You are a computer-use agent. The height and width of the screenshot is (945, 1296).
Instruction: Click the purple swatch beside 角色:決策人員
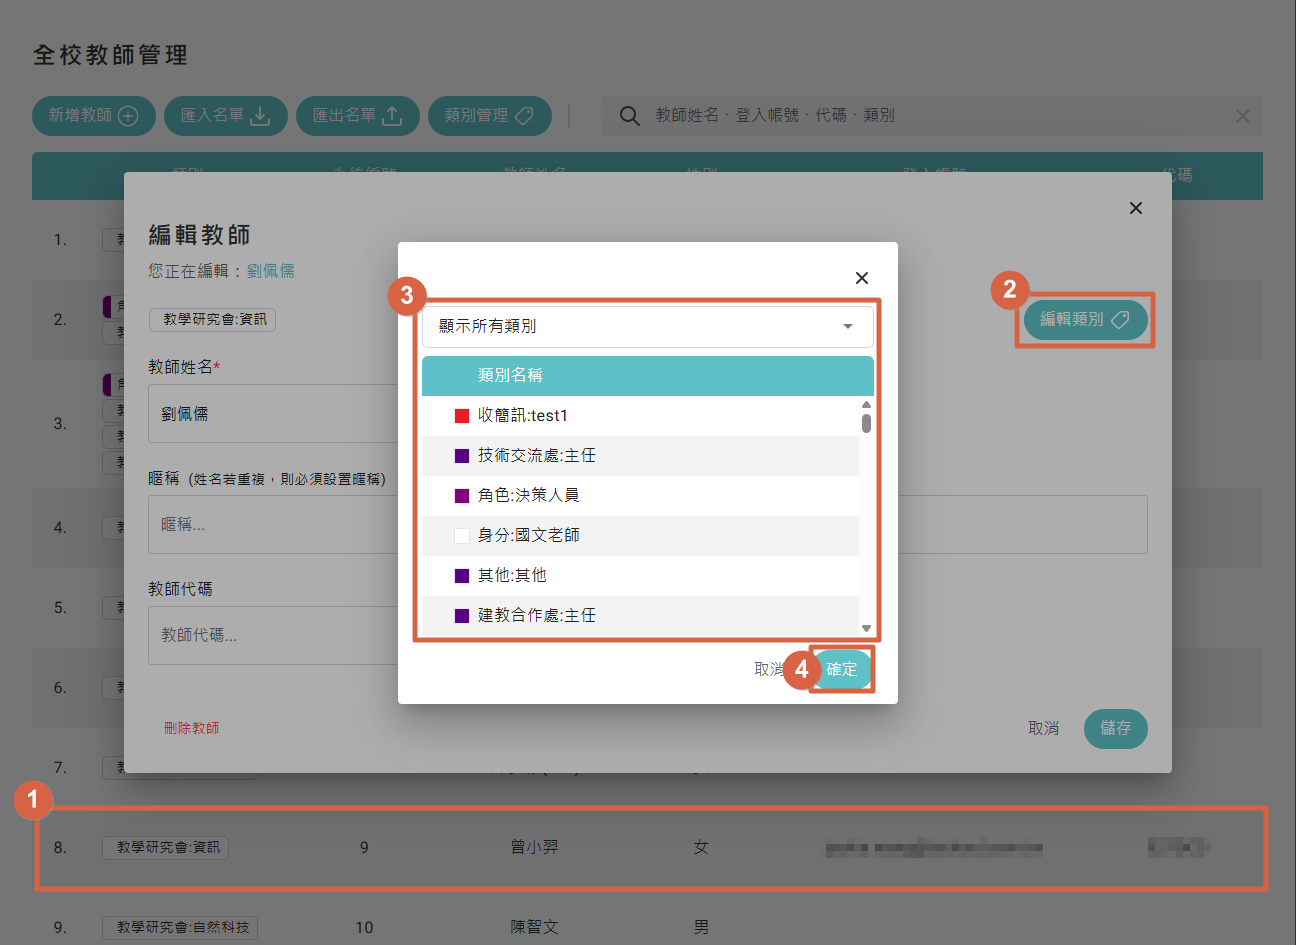click(x=462, y=496)
